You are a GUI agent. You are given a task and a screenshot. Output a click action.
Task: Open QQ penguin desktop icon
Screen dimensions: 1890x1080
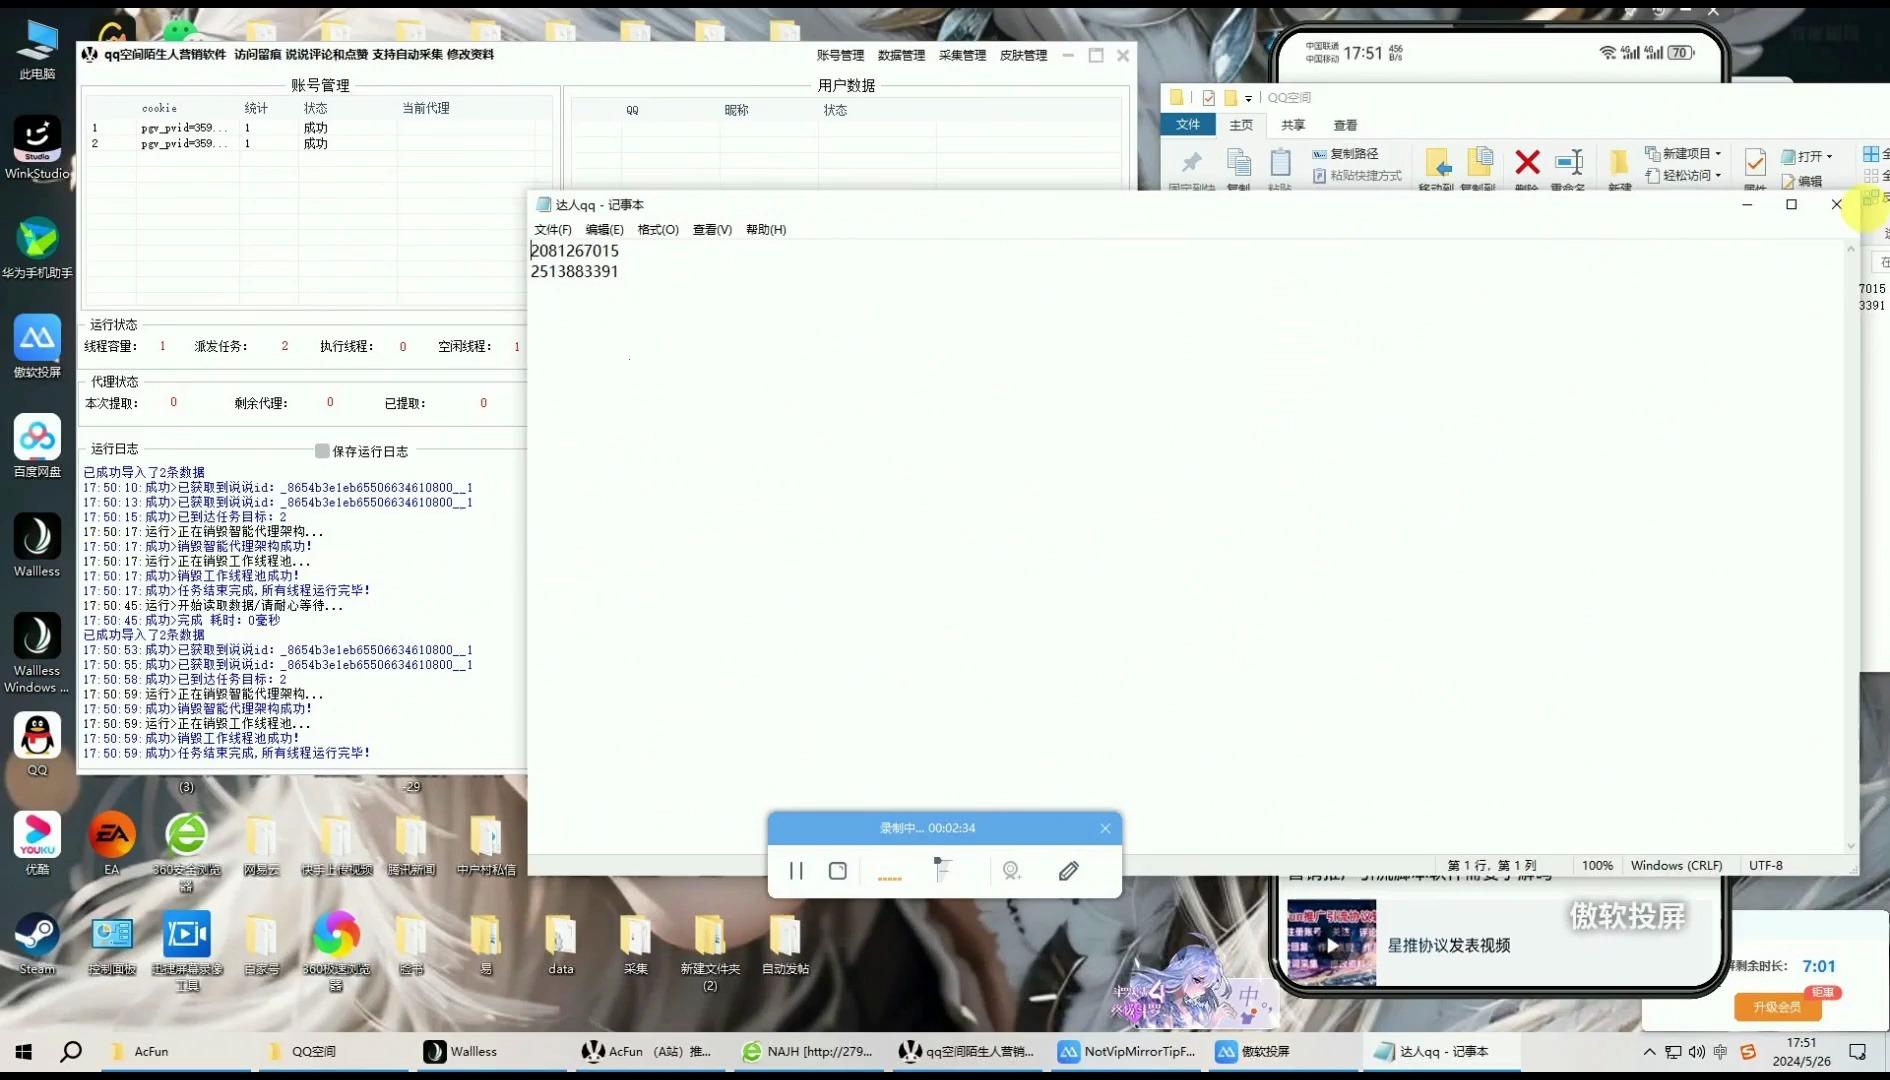37,744
